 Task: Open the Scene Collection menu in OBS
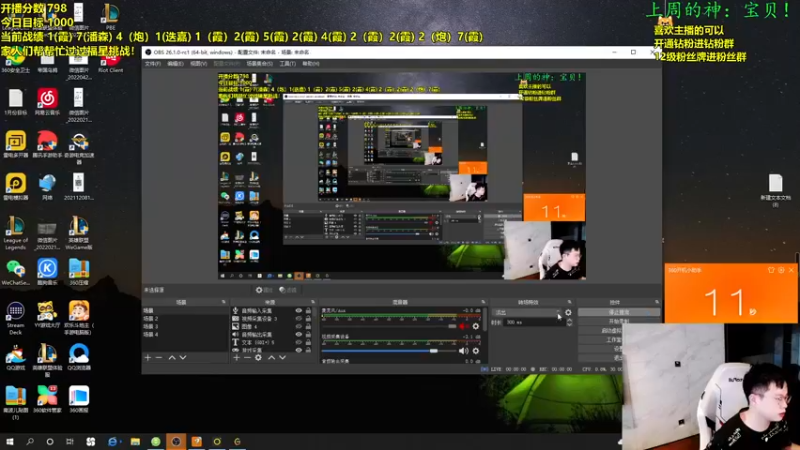[x=259, y=64]
